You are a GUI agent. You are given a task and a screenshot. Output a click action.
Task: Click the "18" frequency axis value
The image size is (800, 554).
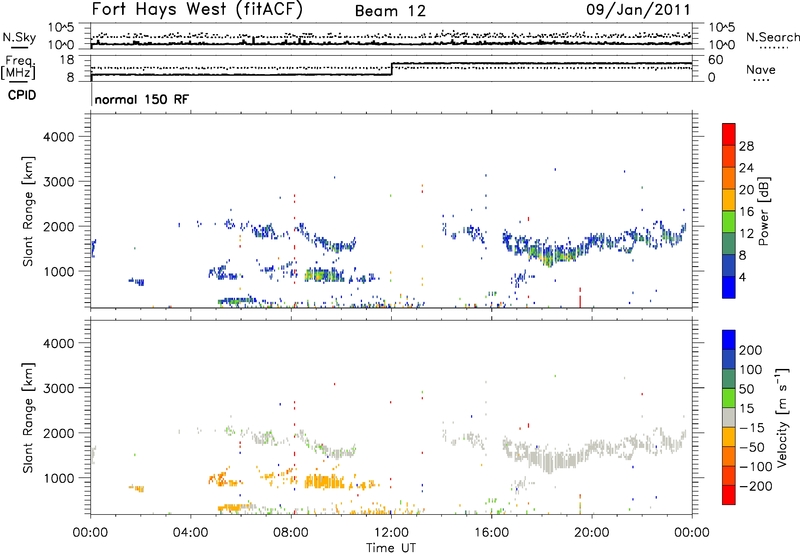tap(67, 60)
